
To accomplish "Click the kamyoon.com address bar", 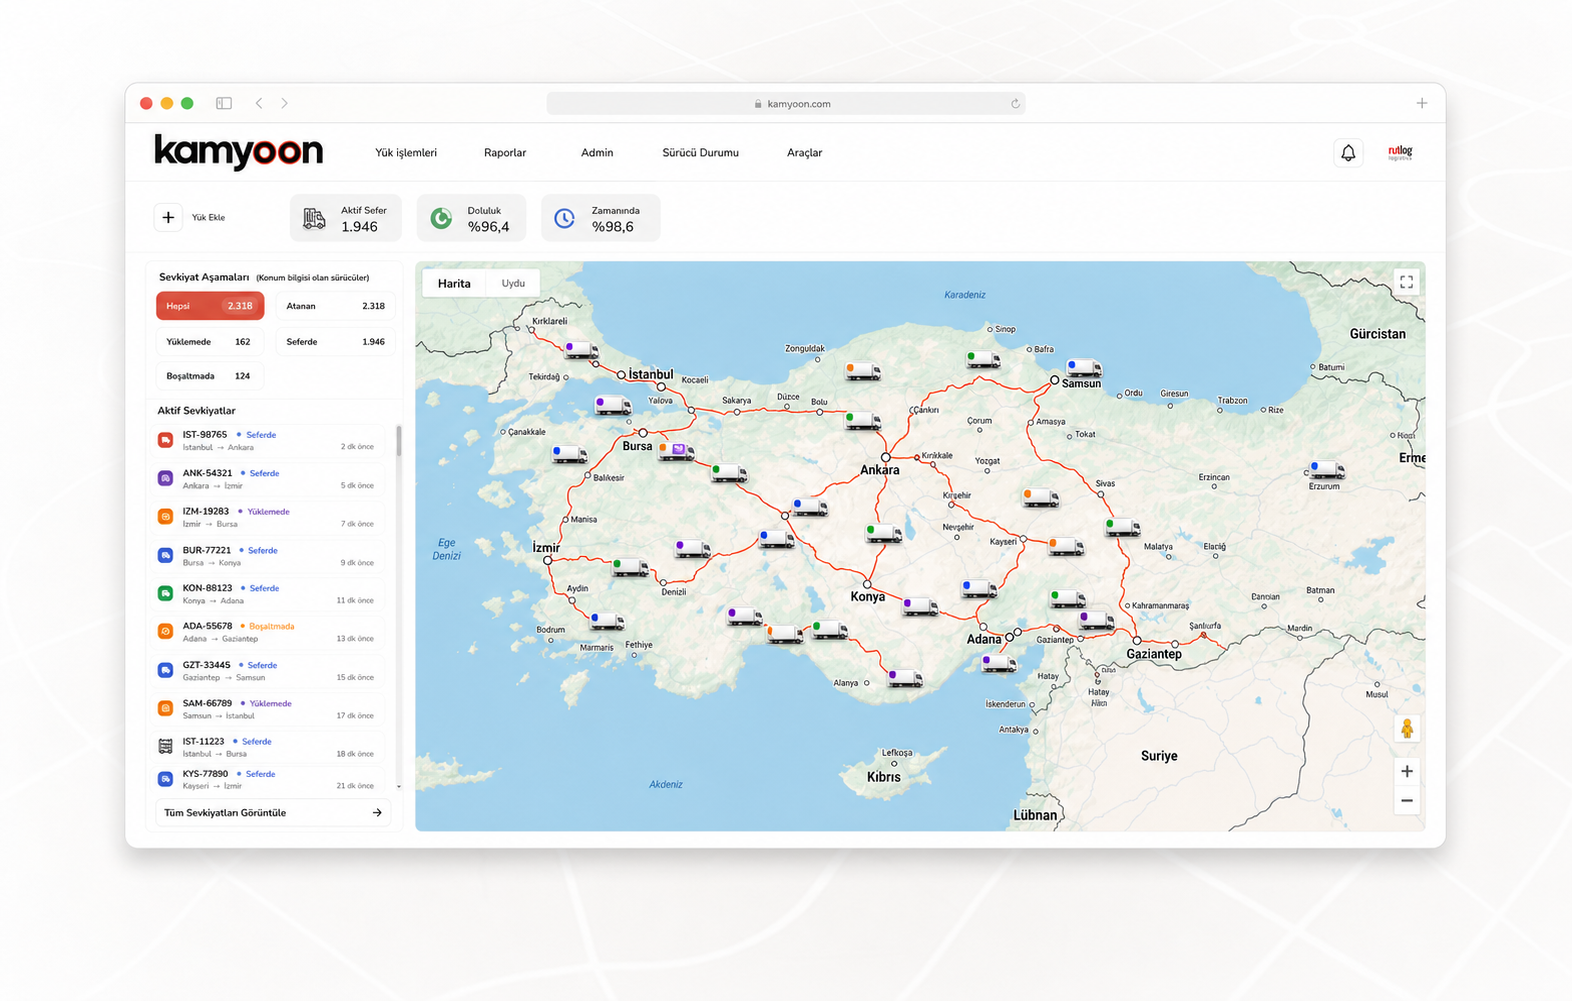I will (786, 103).
